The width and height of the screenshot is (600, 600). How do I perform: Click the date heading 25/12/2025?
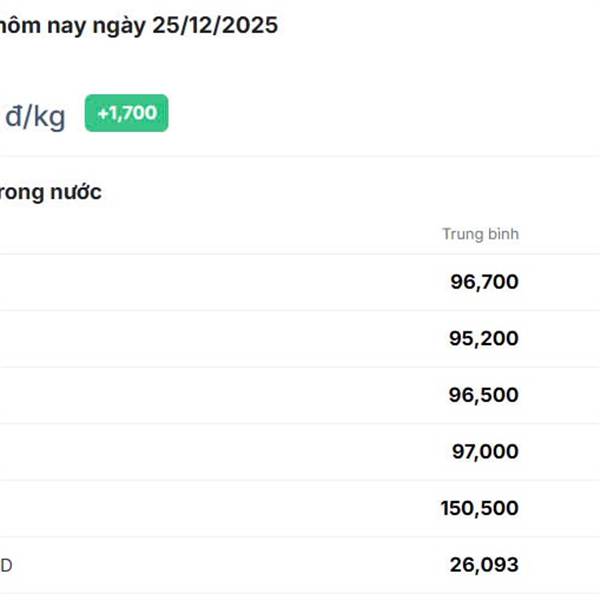tap(215, 26)
